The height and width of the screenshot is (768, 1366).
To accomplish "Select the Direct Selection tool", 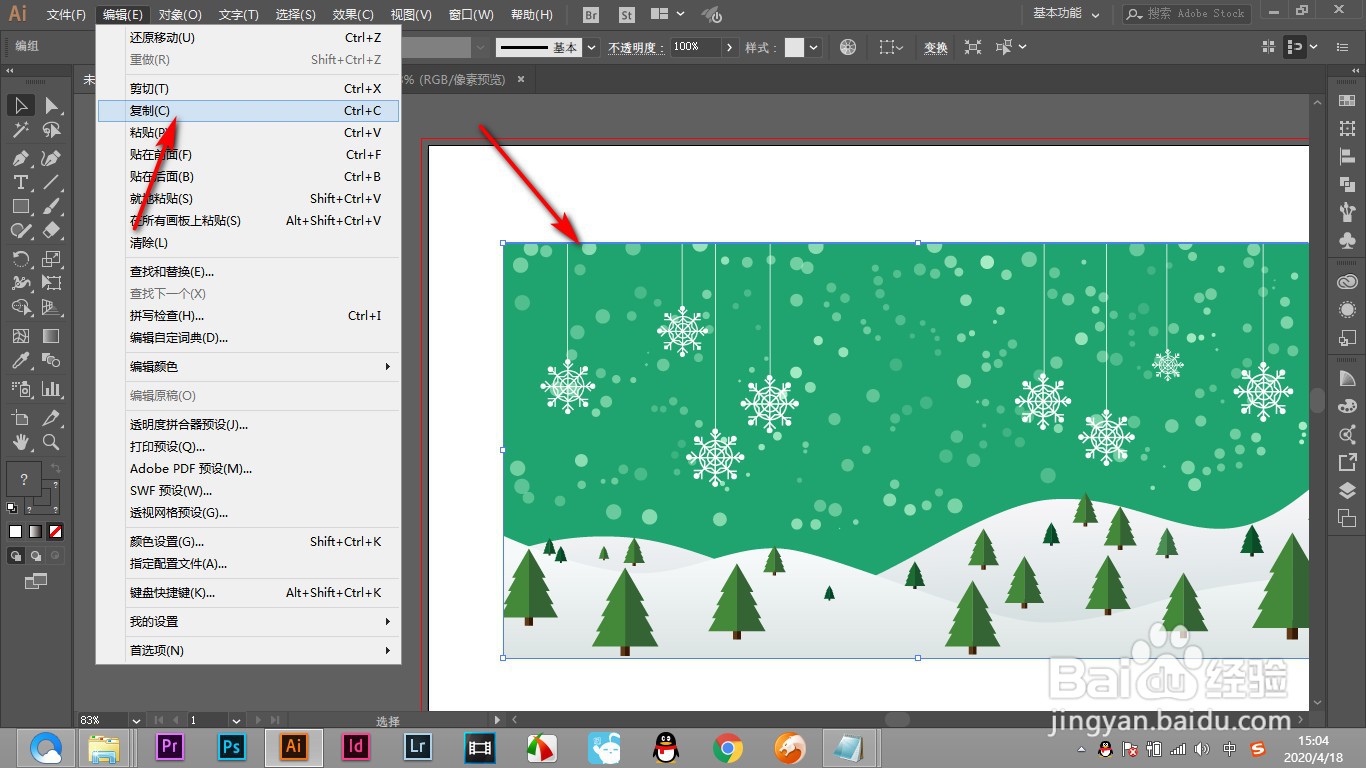I will click(52, 105).
